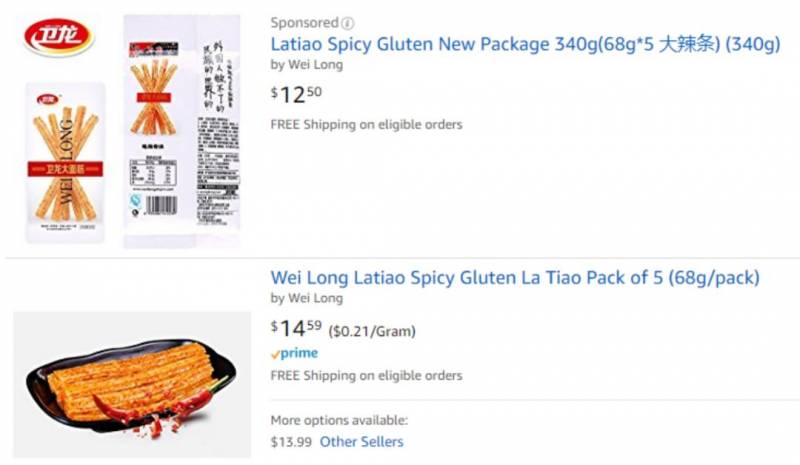800x465 pixels.
Task: Click the "More options available:" text
Action: [x=339, y=421]
